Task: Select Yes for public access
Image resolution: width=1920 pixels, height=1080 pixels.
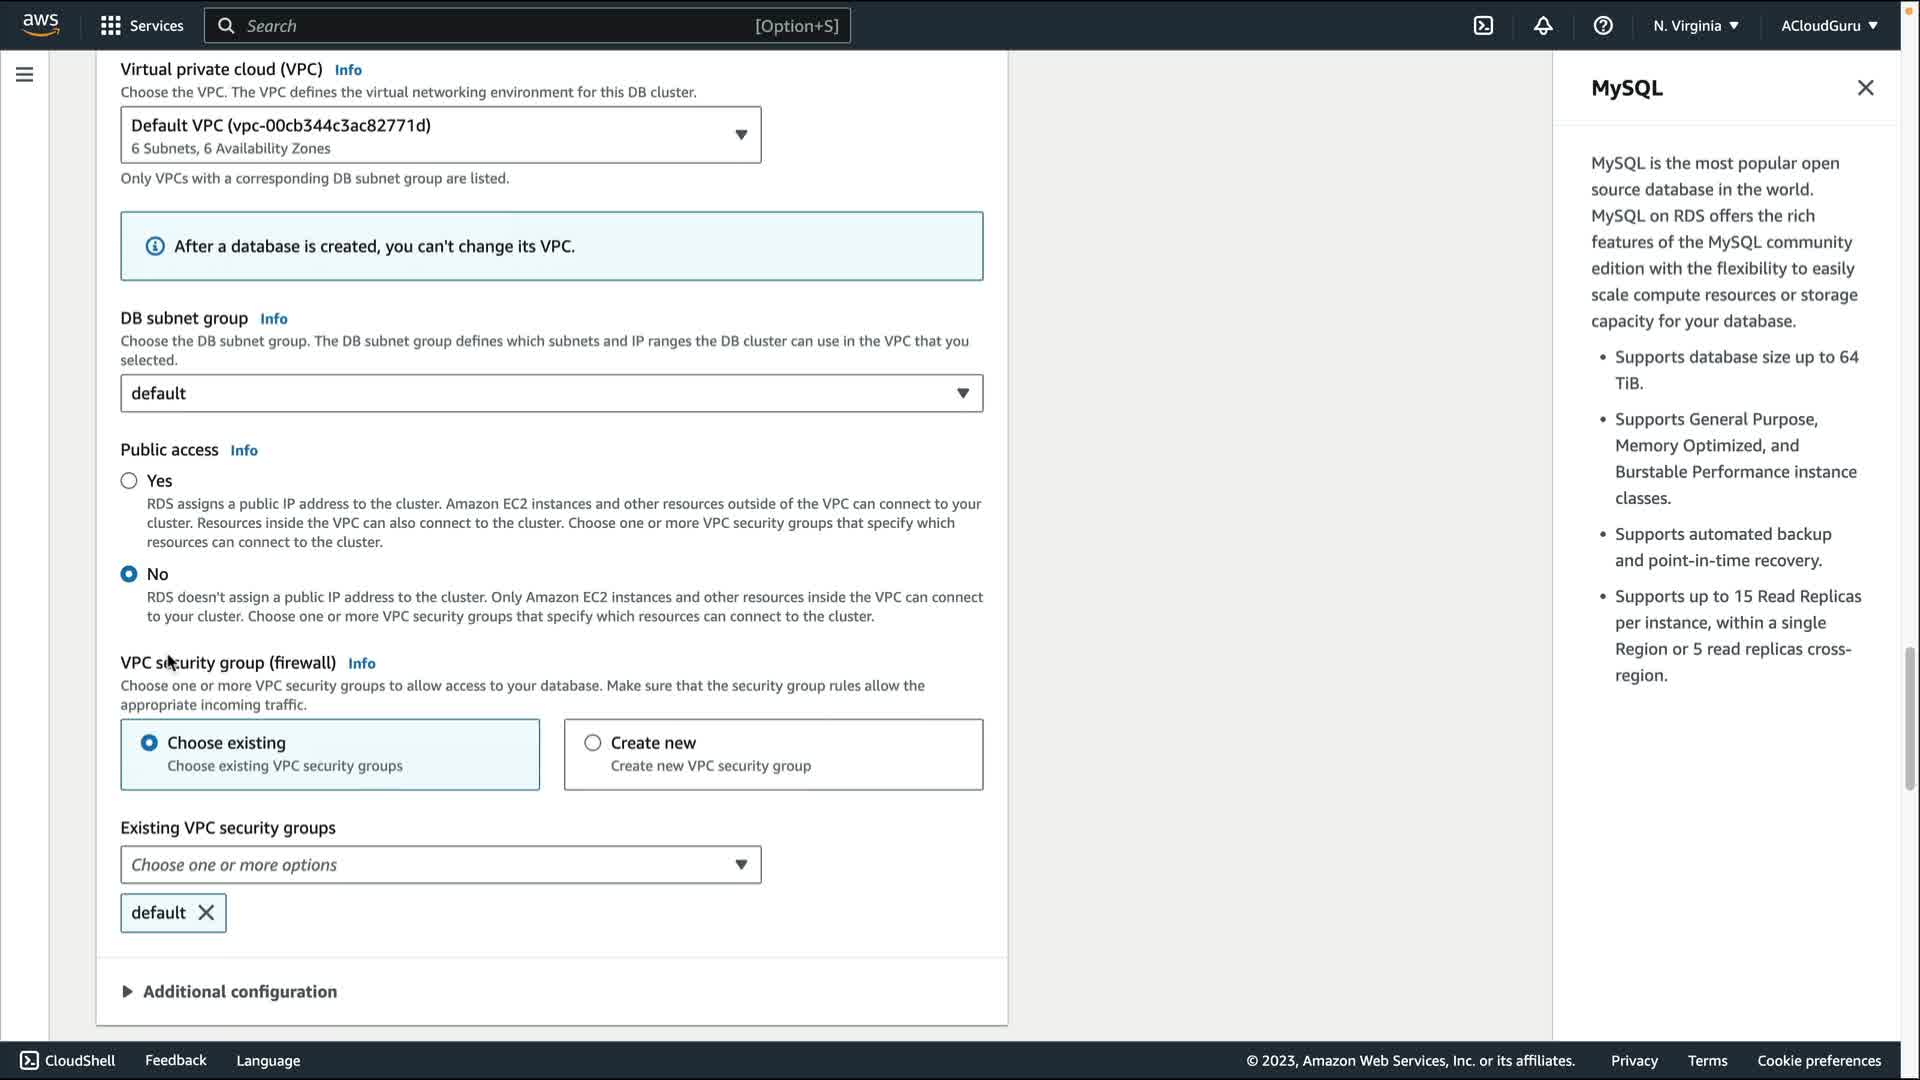Action: [x=129, y=481]
